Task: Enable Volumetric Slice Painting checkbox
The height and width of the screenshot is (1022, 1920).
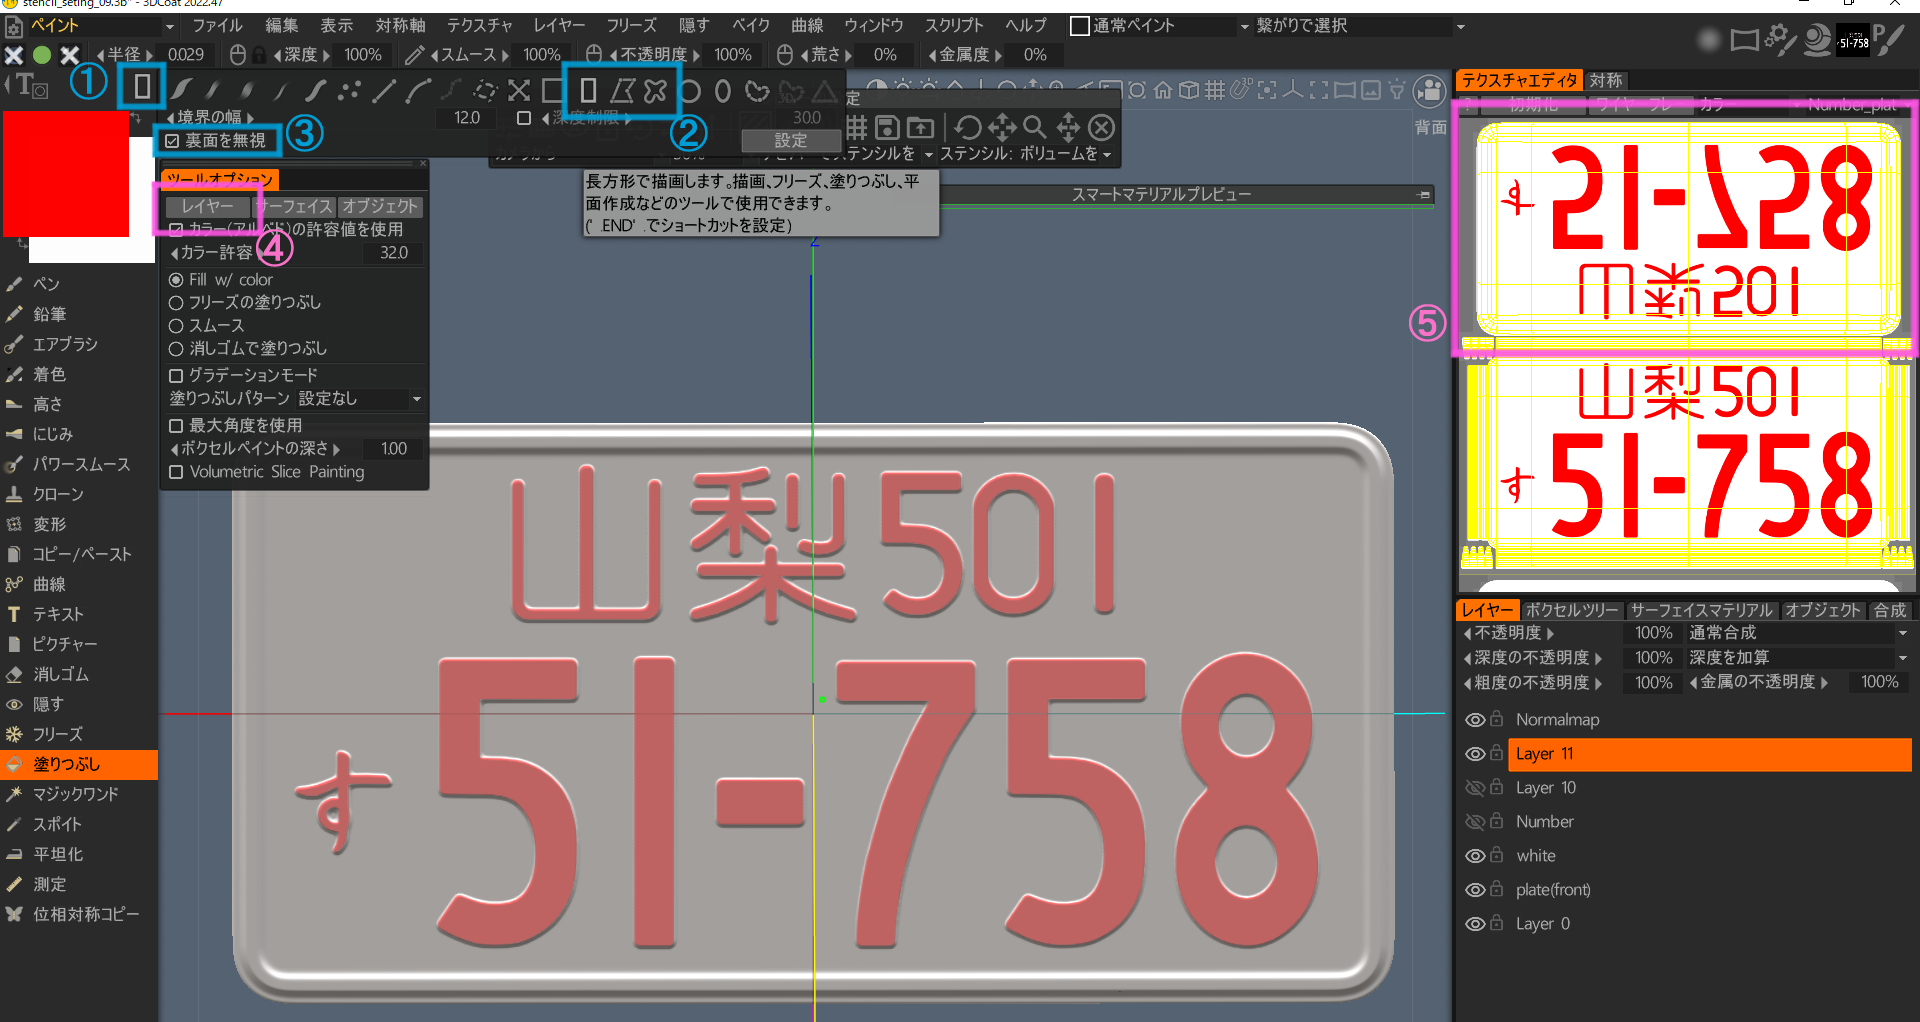Action: click(176, 472)
